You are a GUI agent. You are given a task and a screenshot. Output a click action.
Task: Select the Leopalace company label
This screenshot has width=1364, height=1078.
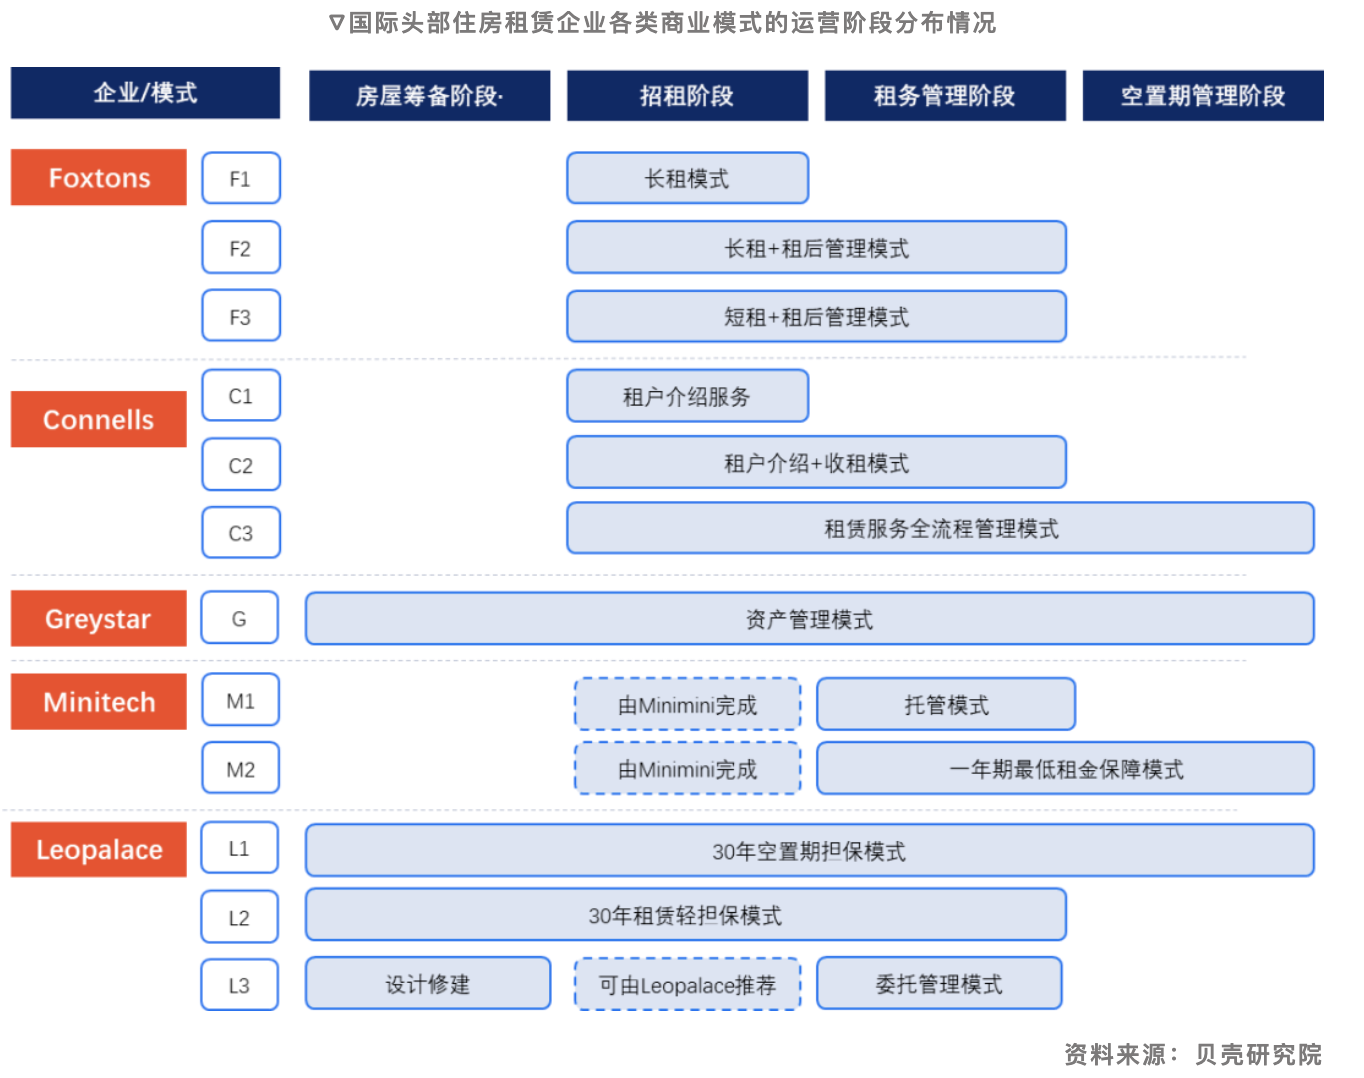(x=98, y=849)
